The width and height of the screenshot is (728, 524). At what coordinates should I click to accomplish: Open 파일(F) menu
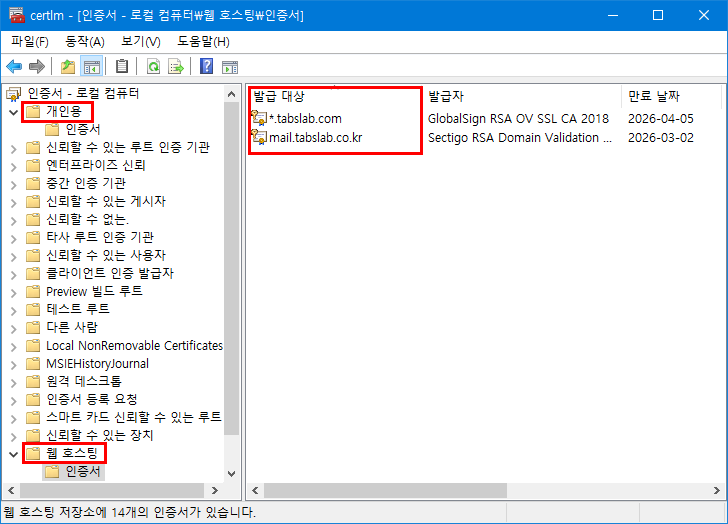pyautogui.click(x=30, y=42)
